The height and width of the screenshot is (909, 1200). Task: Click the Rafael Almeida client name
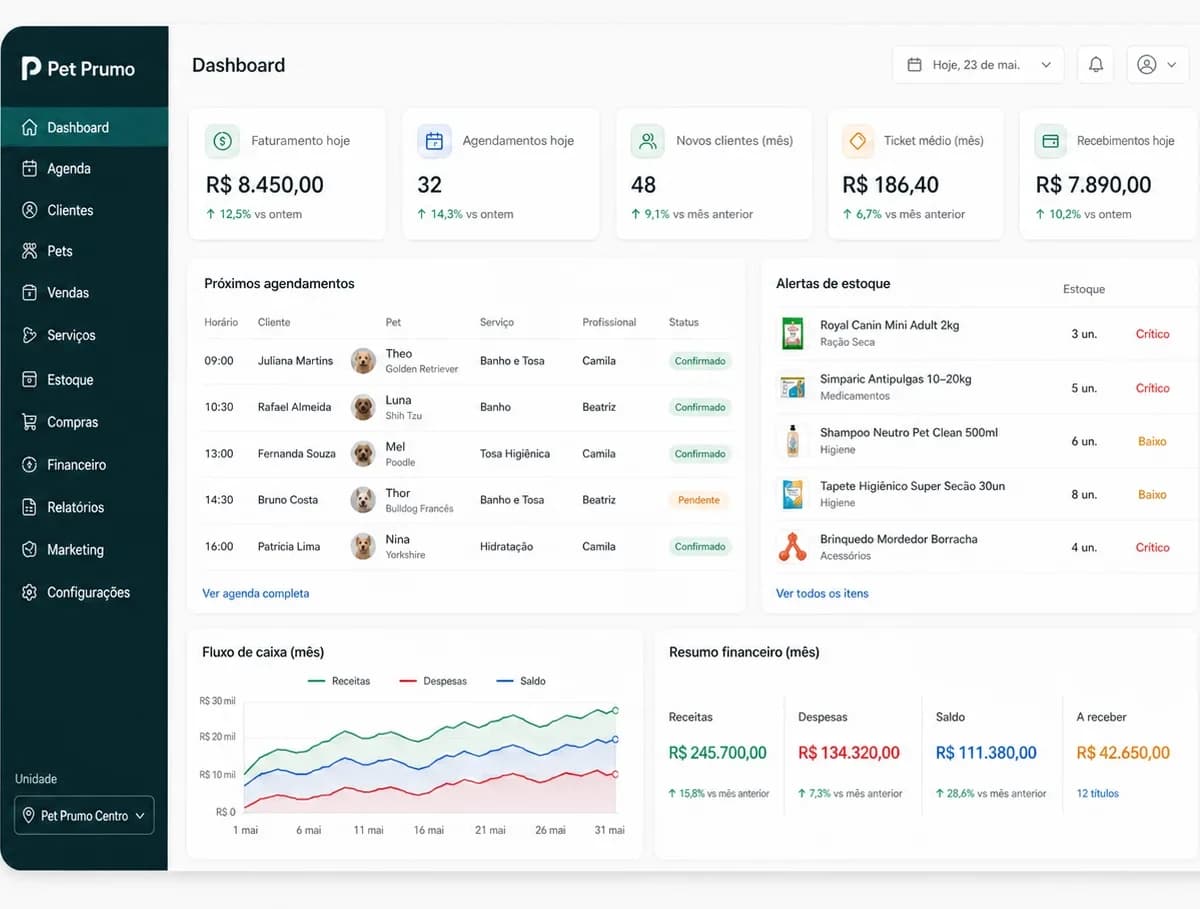294,407
